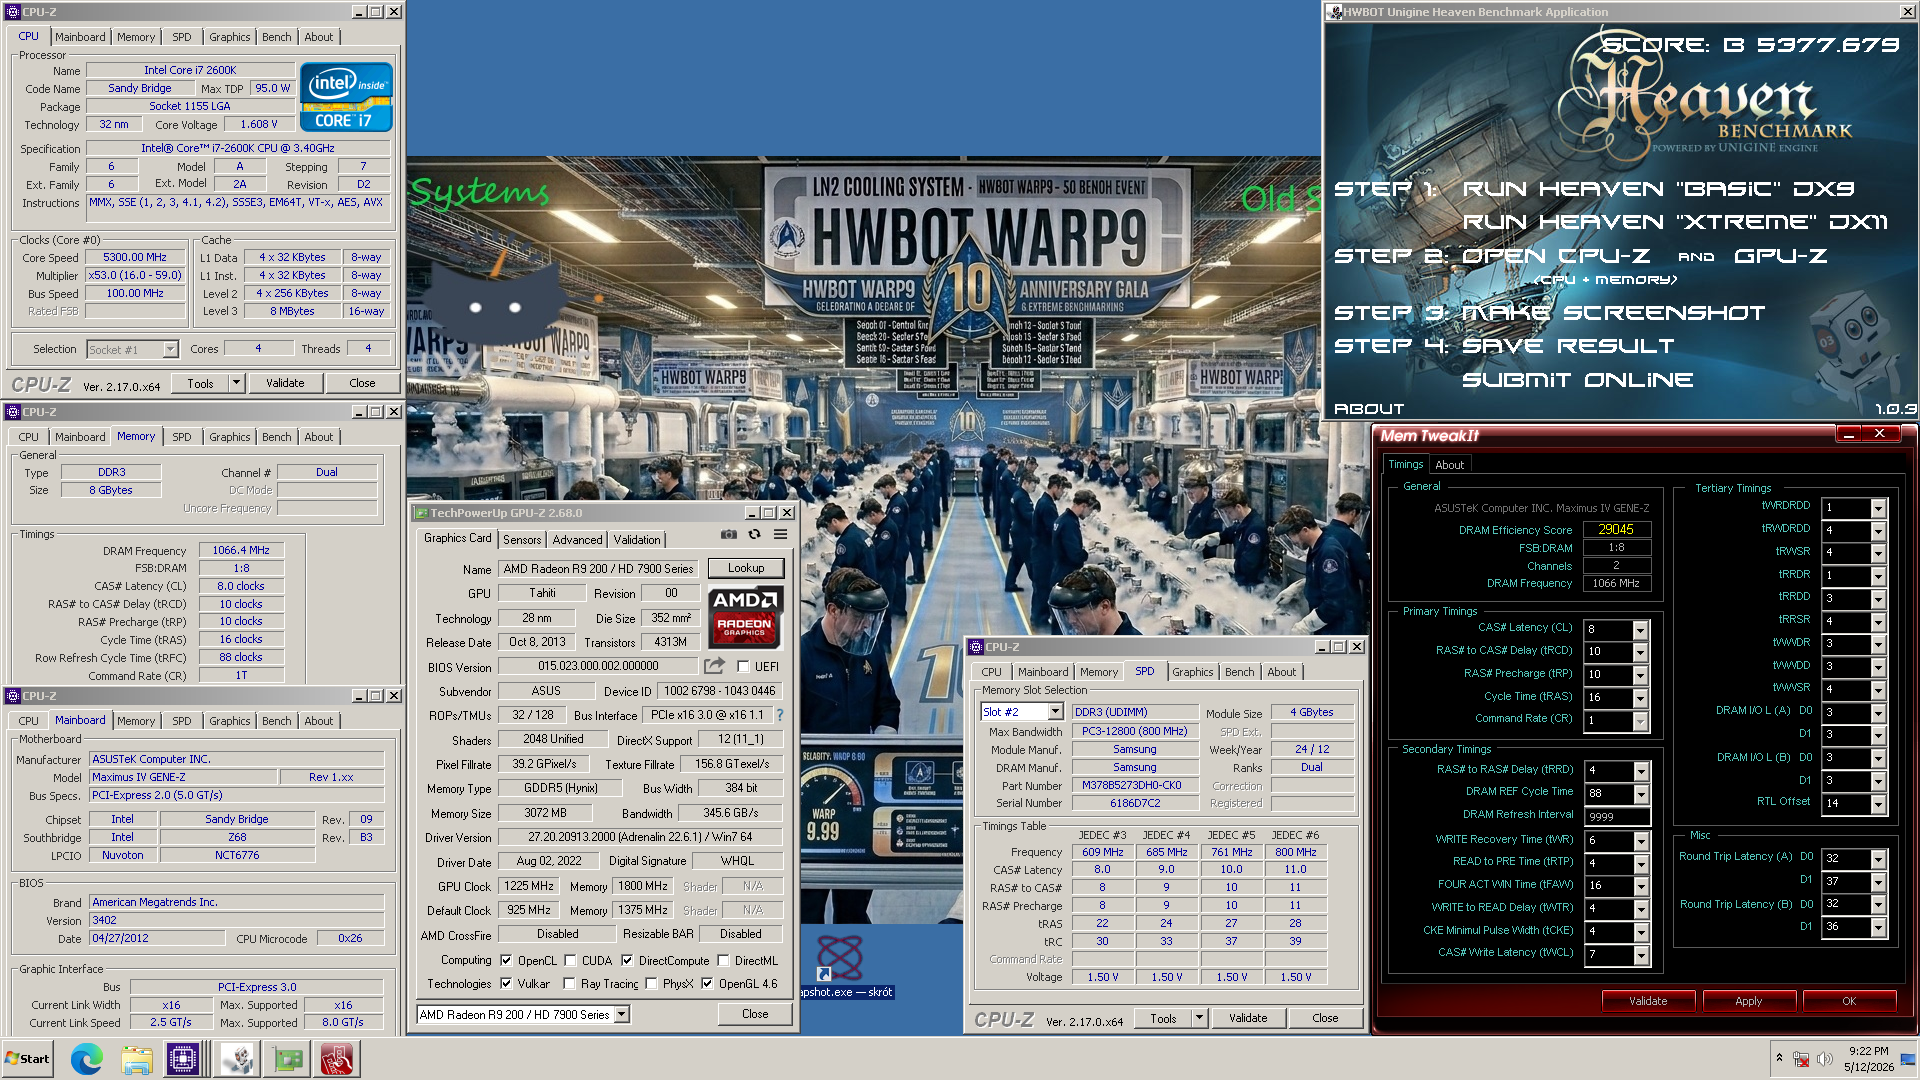This screenshot has height=1080, width=1920.
Task: Click the BIOS version share icon
Action: point(714,666)
